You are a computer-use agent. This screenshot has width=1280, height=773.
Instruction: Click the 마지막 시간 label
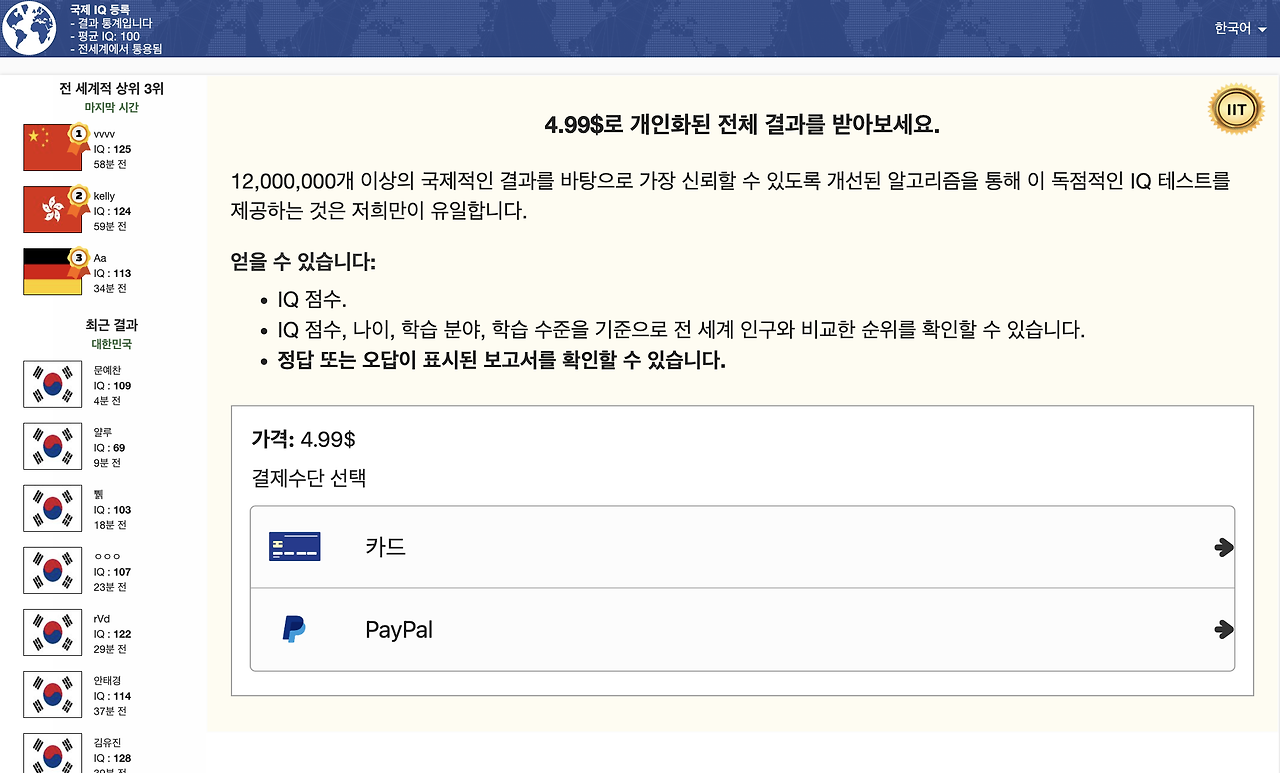tap(112, 107)
